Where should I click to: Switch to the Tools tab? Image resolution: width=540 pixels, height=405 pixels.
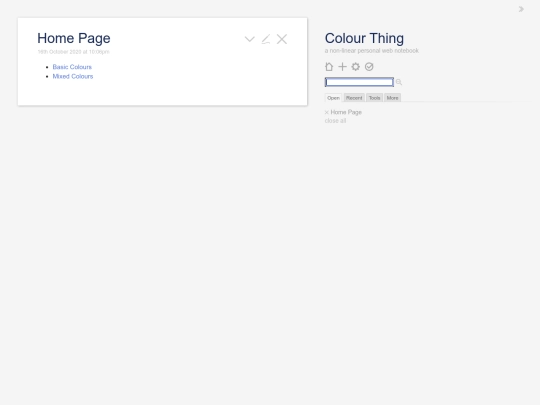[374, 98]
